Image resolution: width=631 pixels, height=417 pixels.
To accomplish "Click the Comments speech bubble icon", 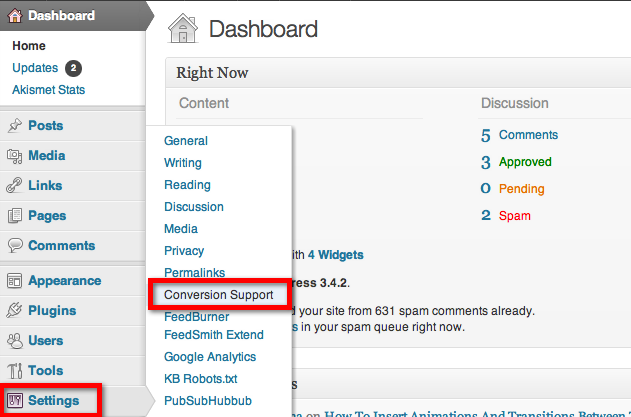I will (x=15, y=246).
